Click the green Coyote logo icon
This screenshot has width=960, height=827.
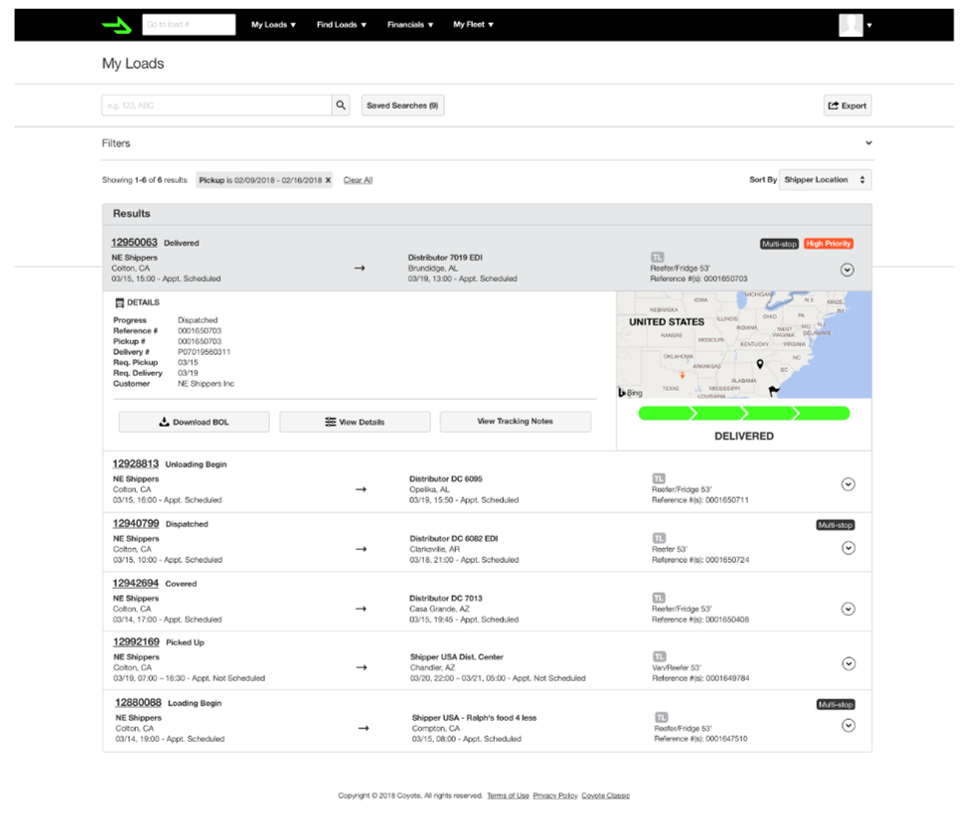117,25
